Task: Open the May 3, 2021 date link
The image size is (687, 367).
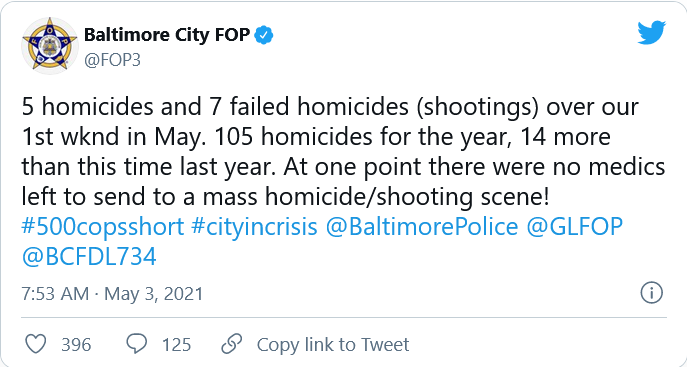Action: (154, 294)
